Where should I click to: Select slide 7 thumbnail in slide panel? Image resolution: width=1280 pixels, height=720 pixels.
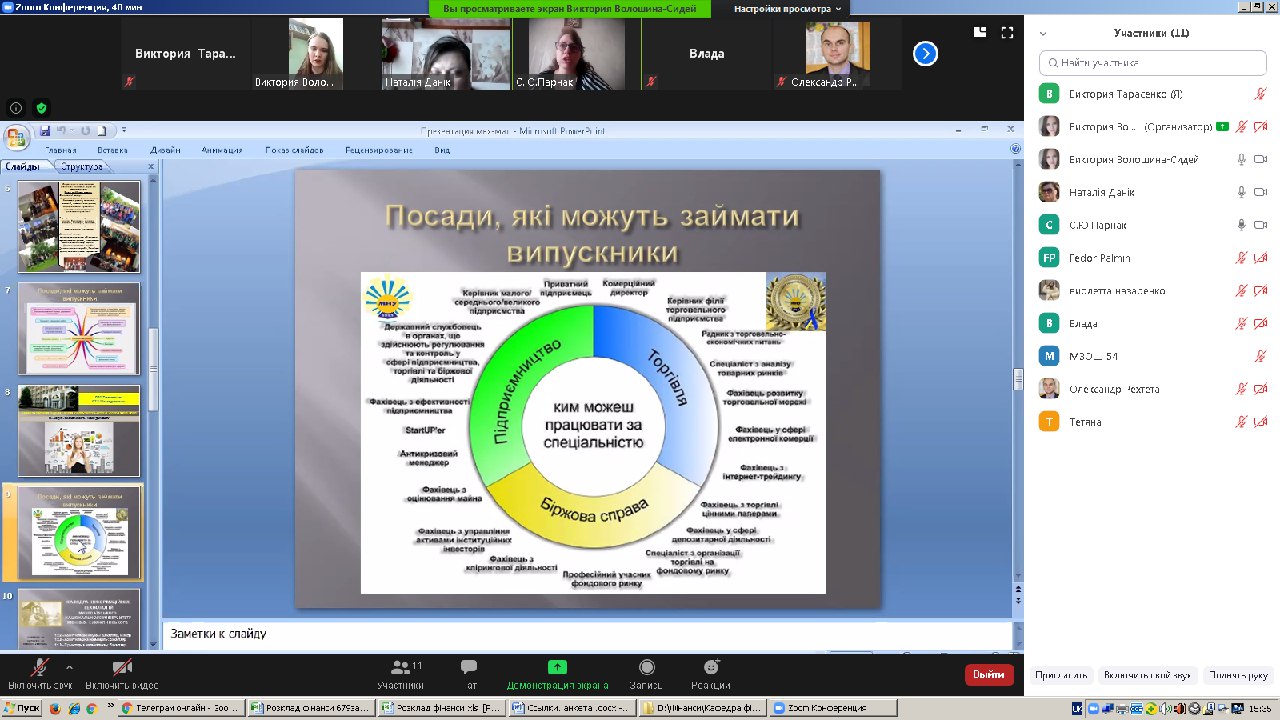pos(80,329)
